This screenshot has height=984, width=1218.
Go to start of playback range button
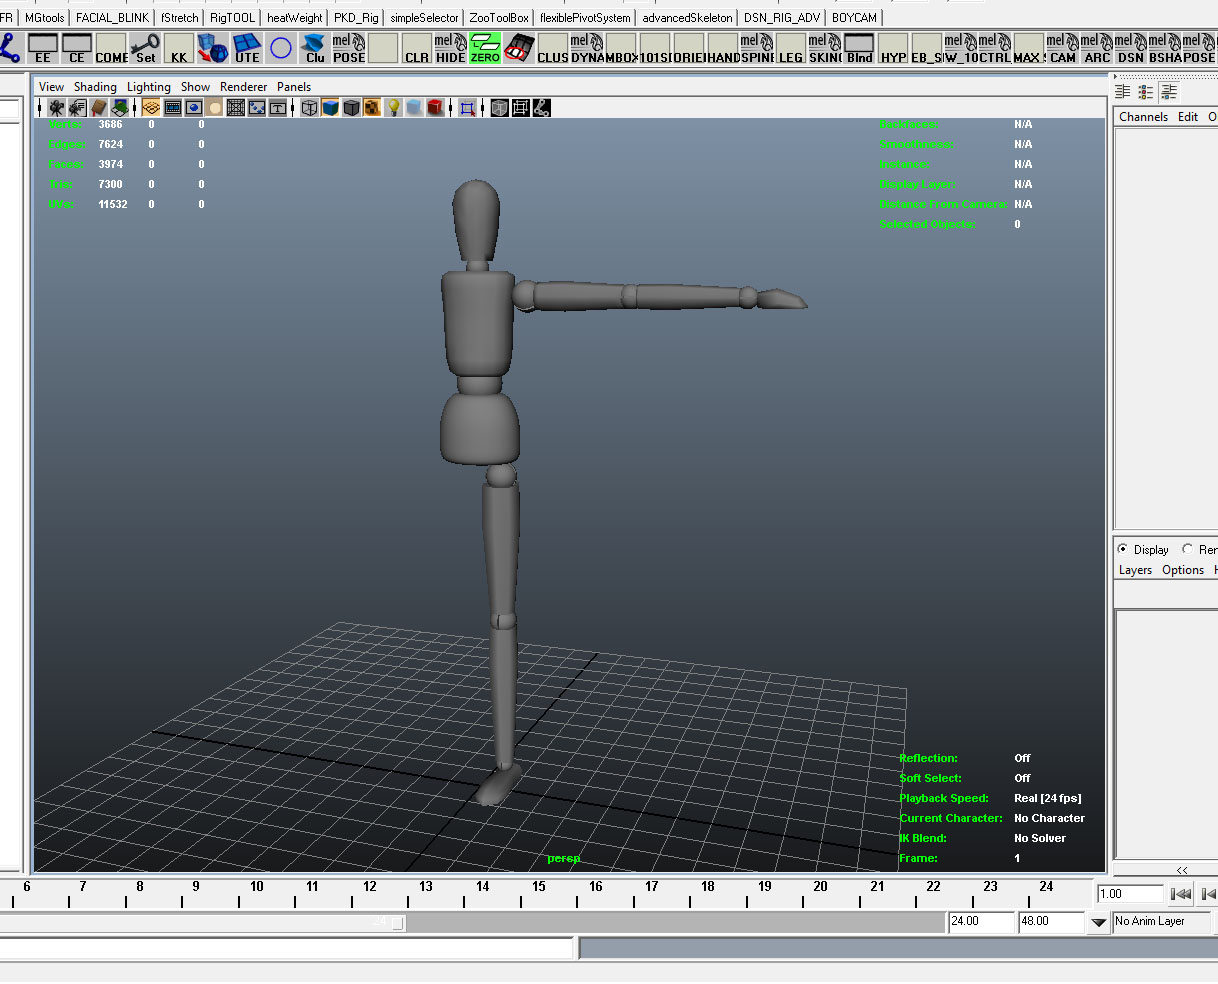[1181, 894]
